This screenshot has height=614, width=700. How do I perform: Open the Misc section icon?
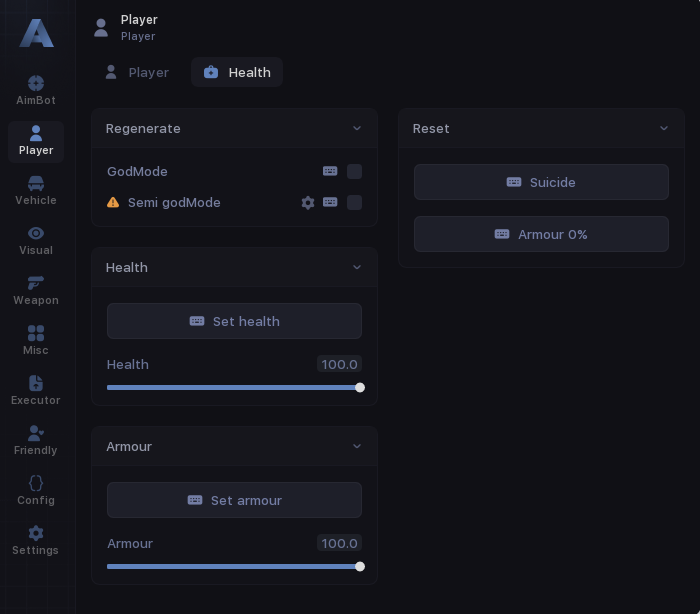[36, 334]
